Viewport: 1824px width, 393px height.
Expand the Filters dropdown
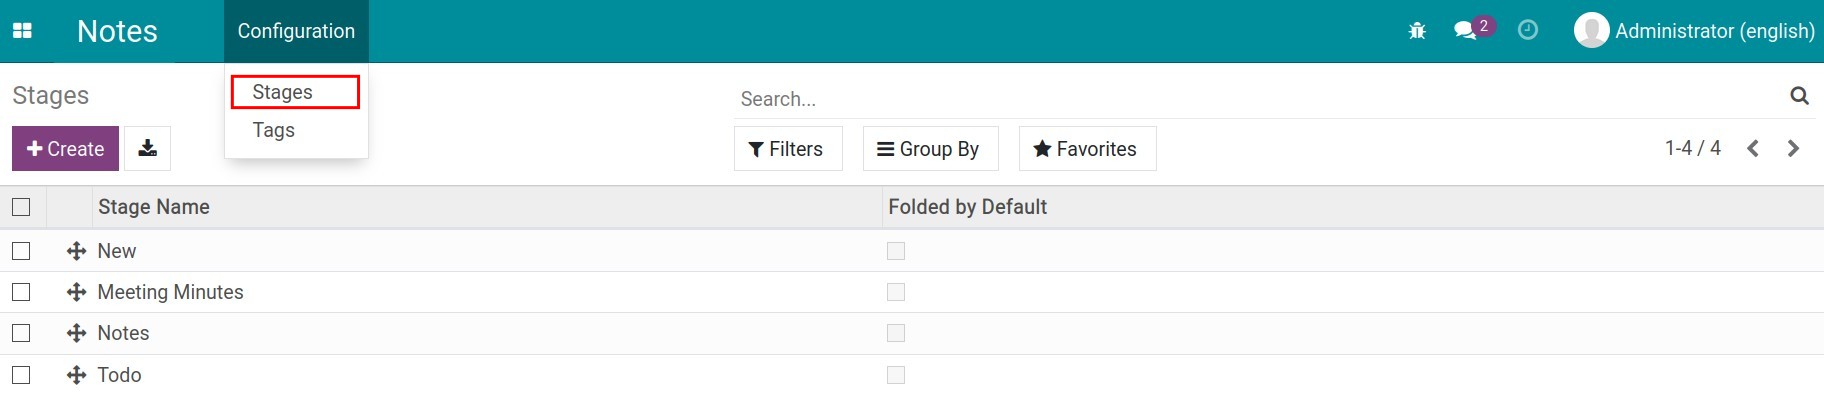(788, 148)
